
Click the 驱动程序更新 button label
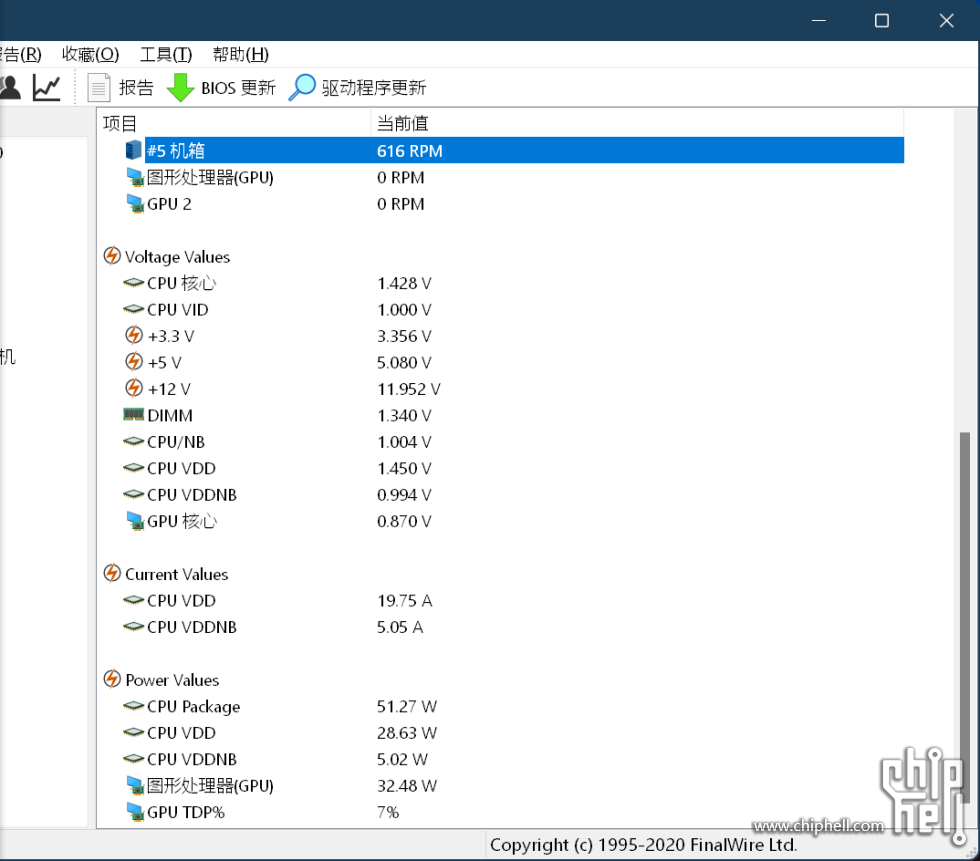pos(374,87)
